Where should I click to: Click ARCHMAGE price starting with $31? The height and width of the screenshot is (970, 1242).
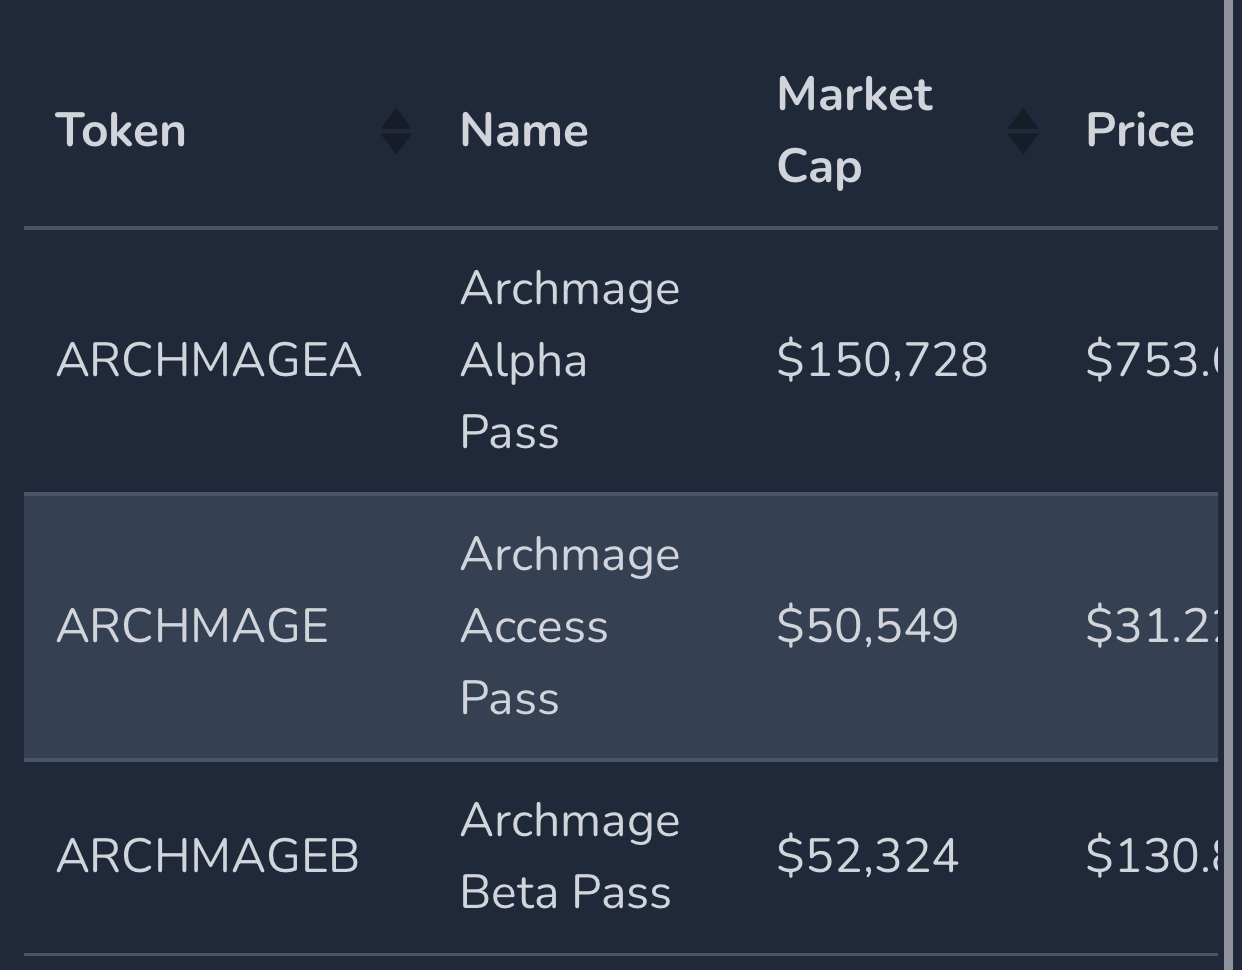[x=1151, y=626]
